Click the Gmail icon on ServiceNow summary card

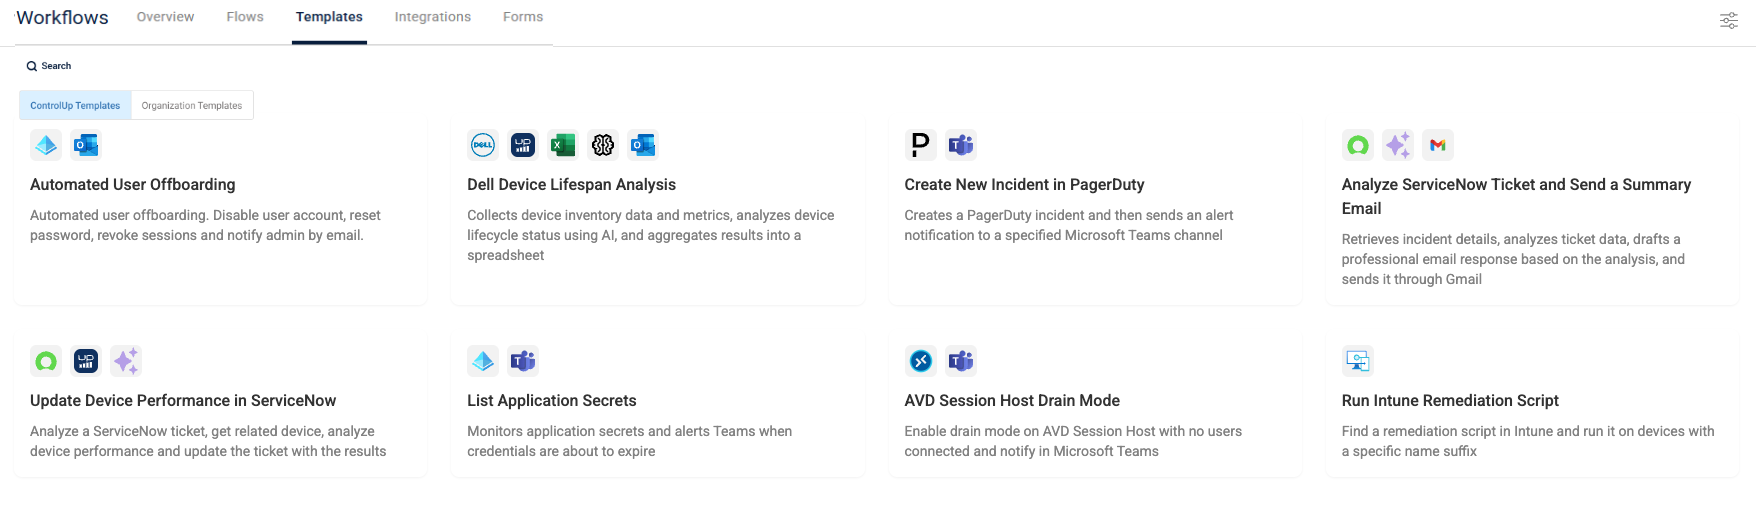(1437, 145)
